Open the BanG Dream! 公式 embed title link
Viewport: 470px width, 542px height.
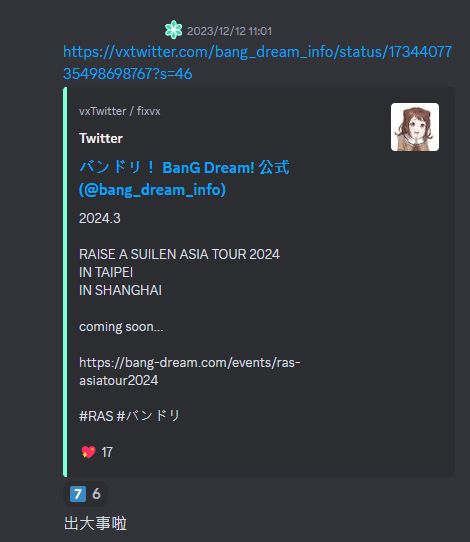click(x=184, y=178)
